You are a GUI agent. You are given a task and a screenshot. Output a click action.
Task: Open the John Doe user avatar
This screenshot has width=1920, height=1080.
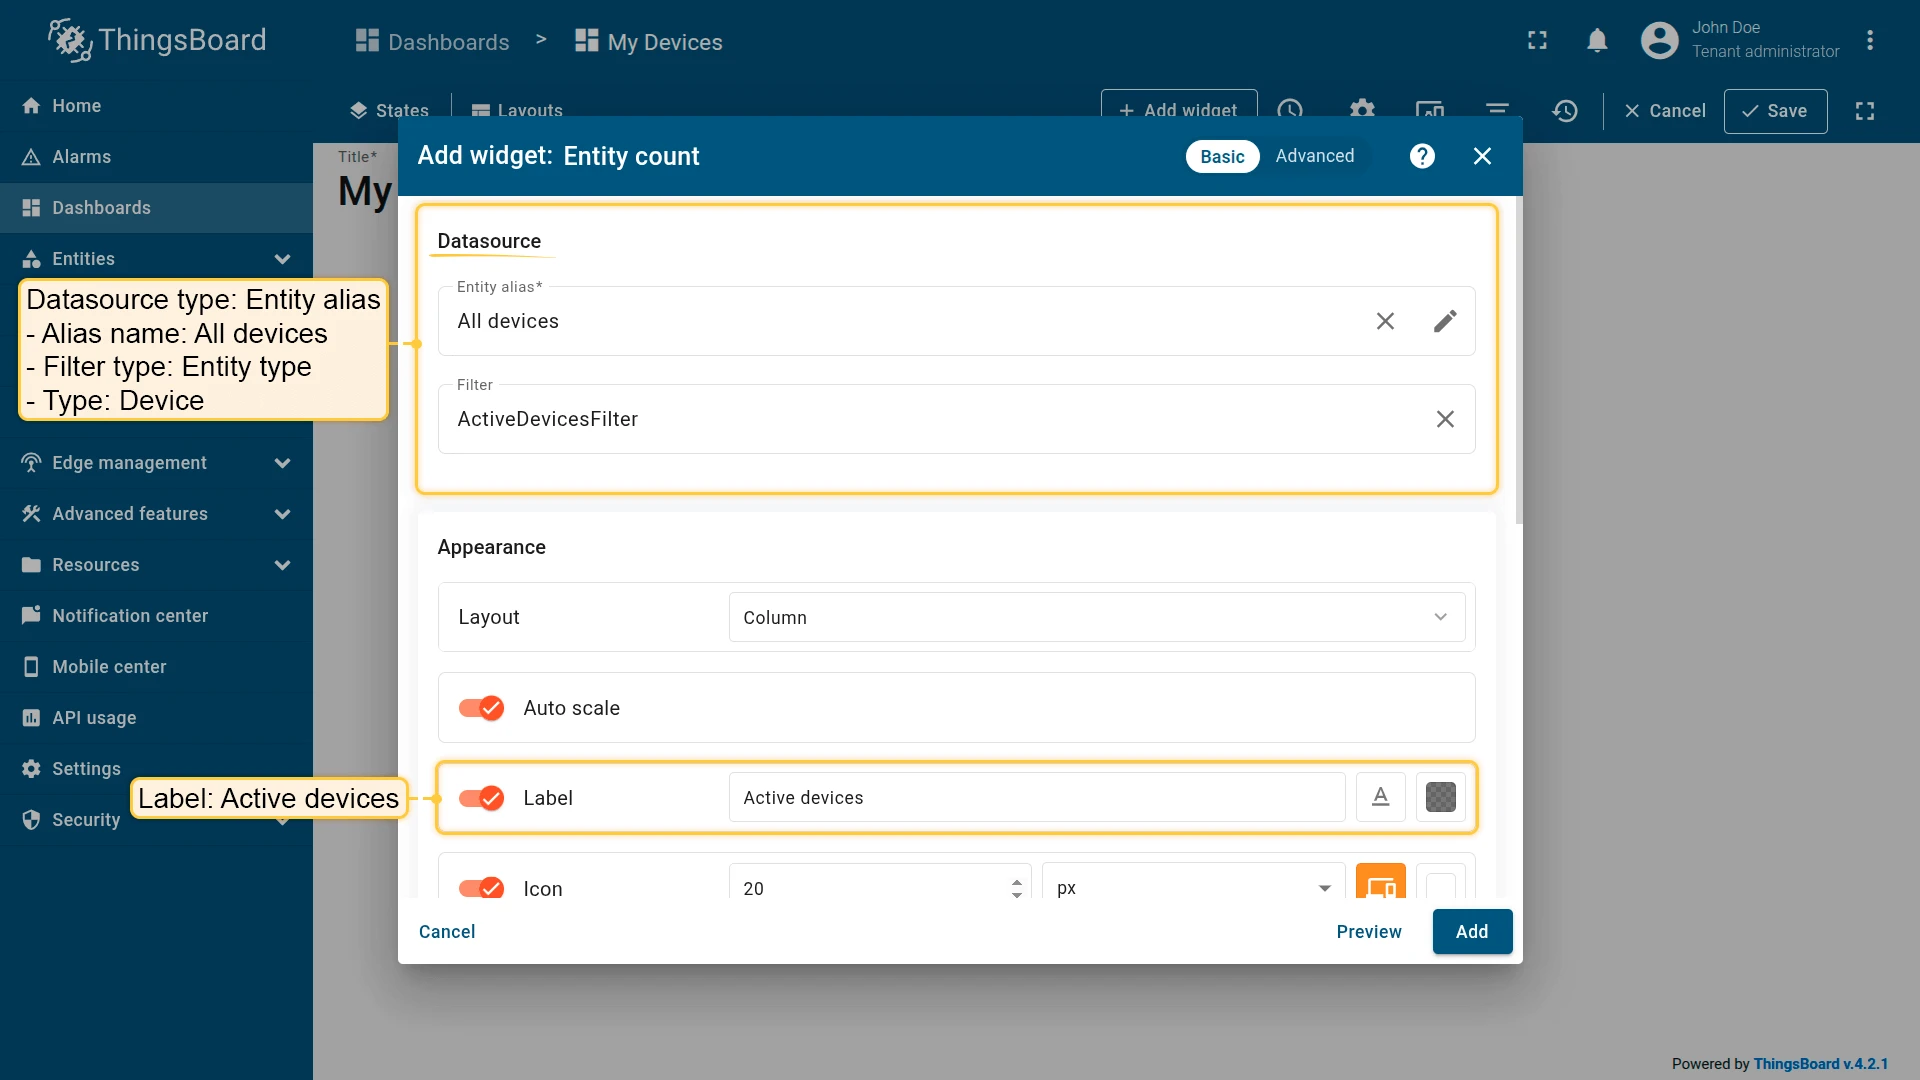(1659, 40)
